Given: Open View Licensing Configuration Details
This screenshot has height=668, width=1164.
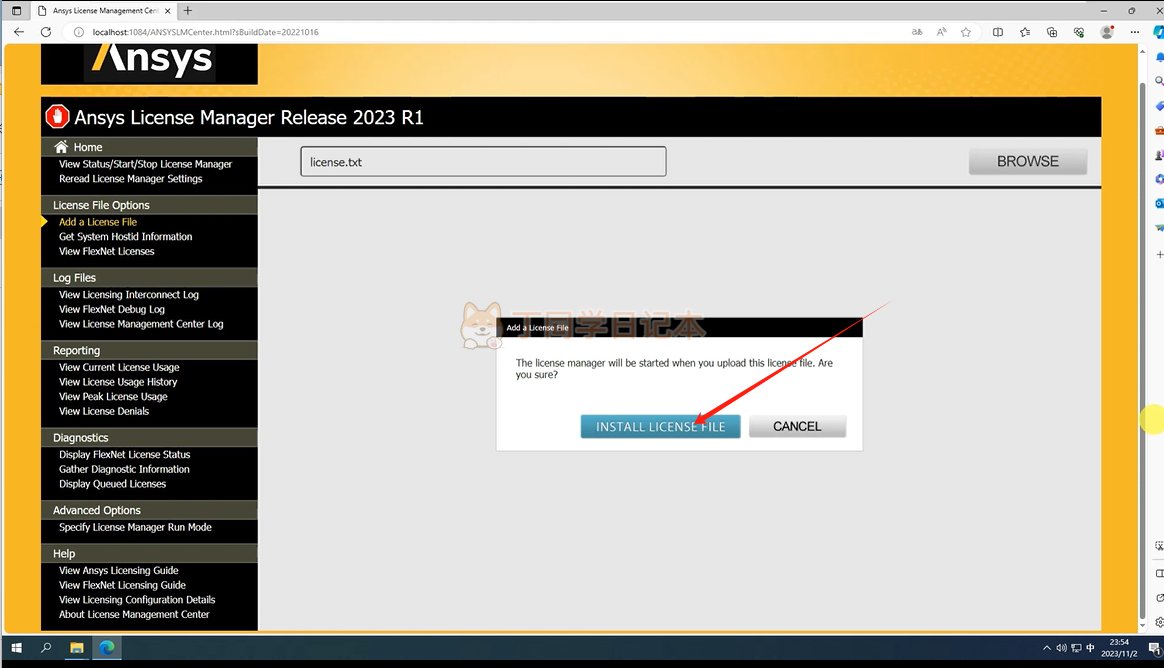Looking at the screenshot, I should (137, 600).
